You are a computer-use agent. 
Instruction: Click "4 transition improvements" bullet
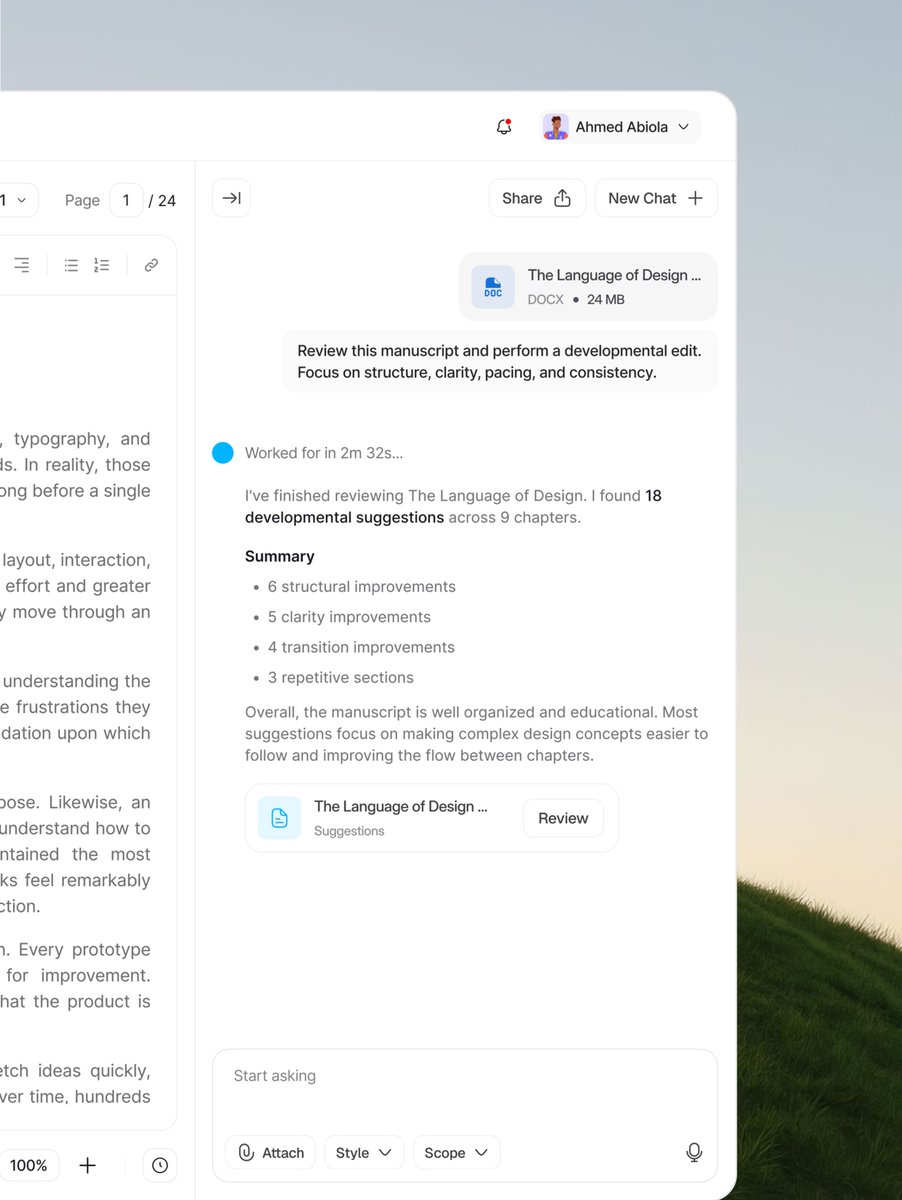[x=361, y=647]
